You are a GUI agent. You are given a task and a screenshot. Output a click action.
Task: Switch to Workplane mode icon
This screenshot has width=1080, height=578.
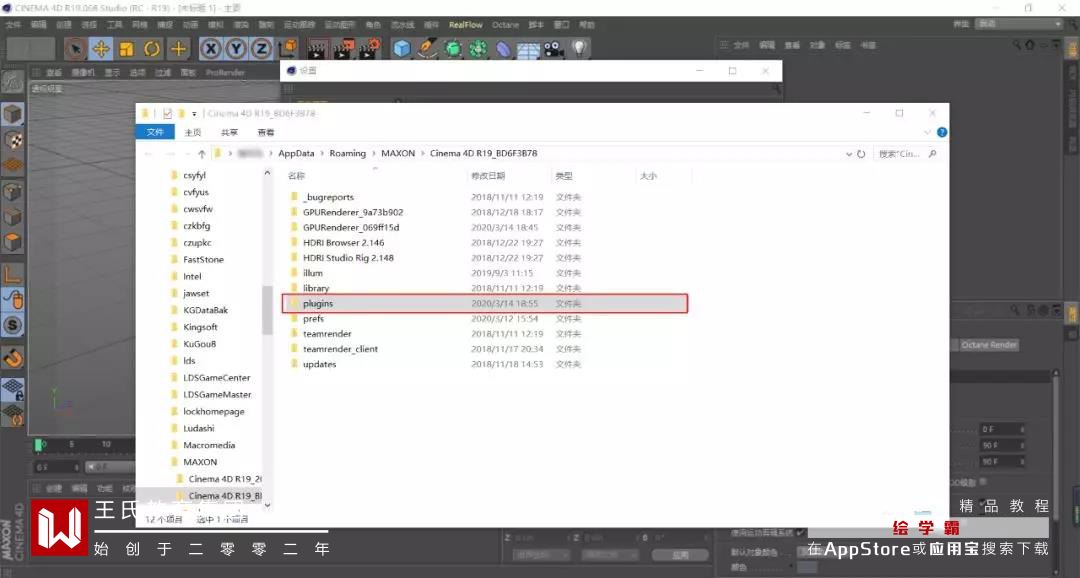click(x=12, y=165)
